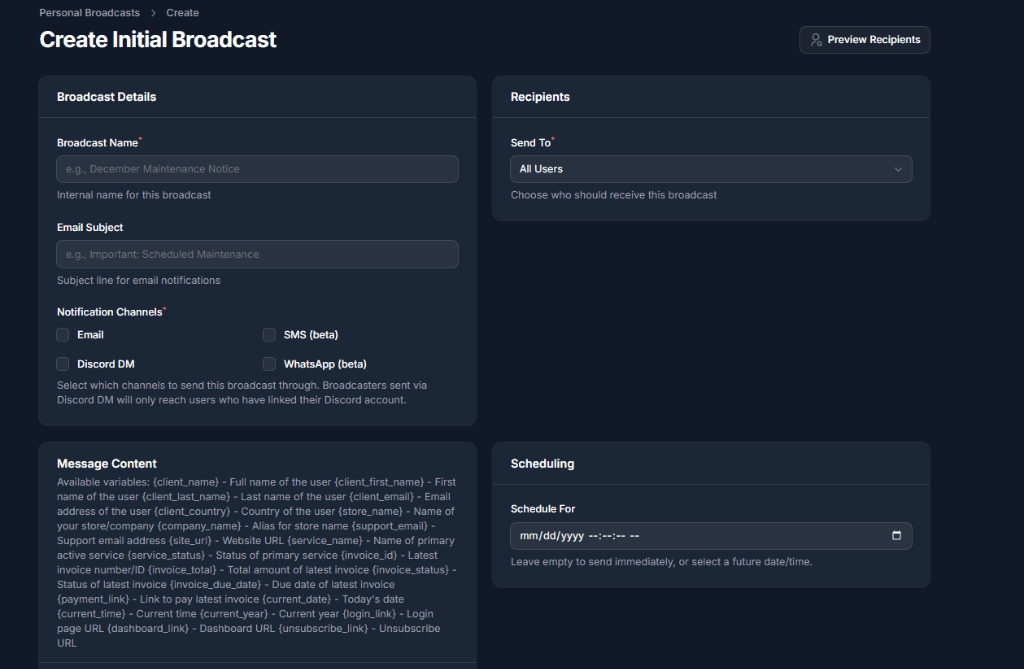Image resolution: width=1024 pixels, height=669 pixels.
Task: Check the SMS (beta) channel
Action: coord(269,334)
